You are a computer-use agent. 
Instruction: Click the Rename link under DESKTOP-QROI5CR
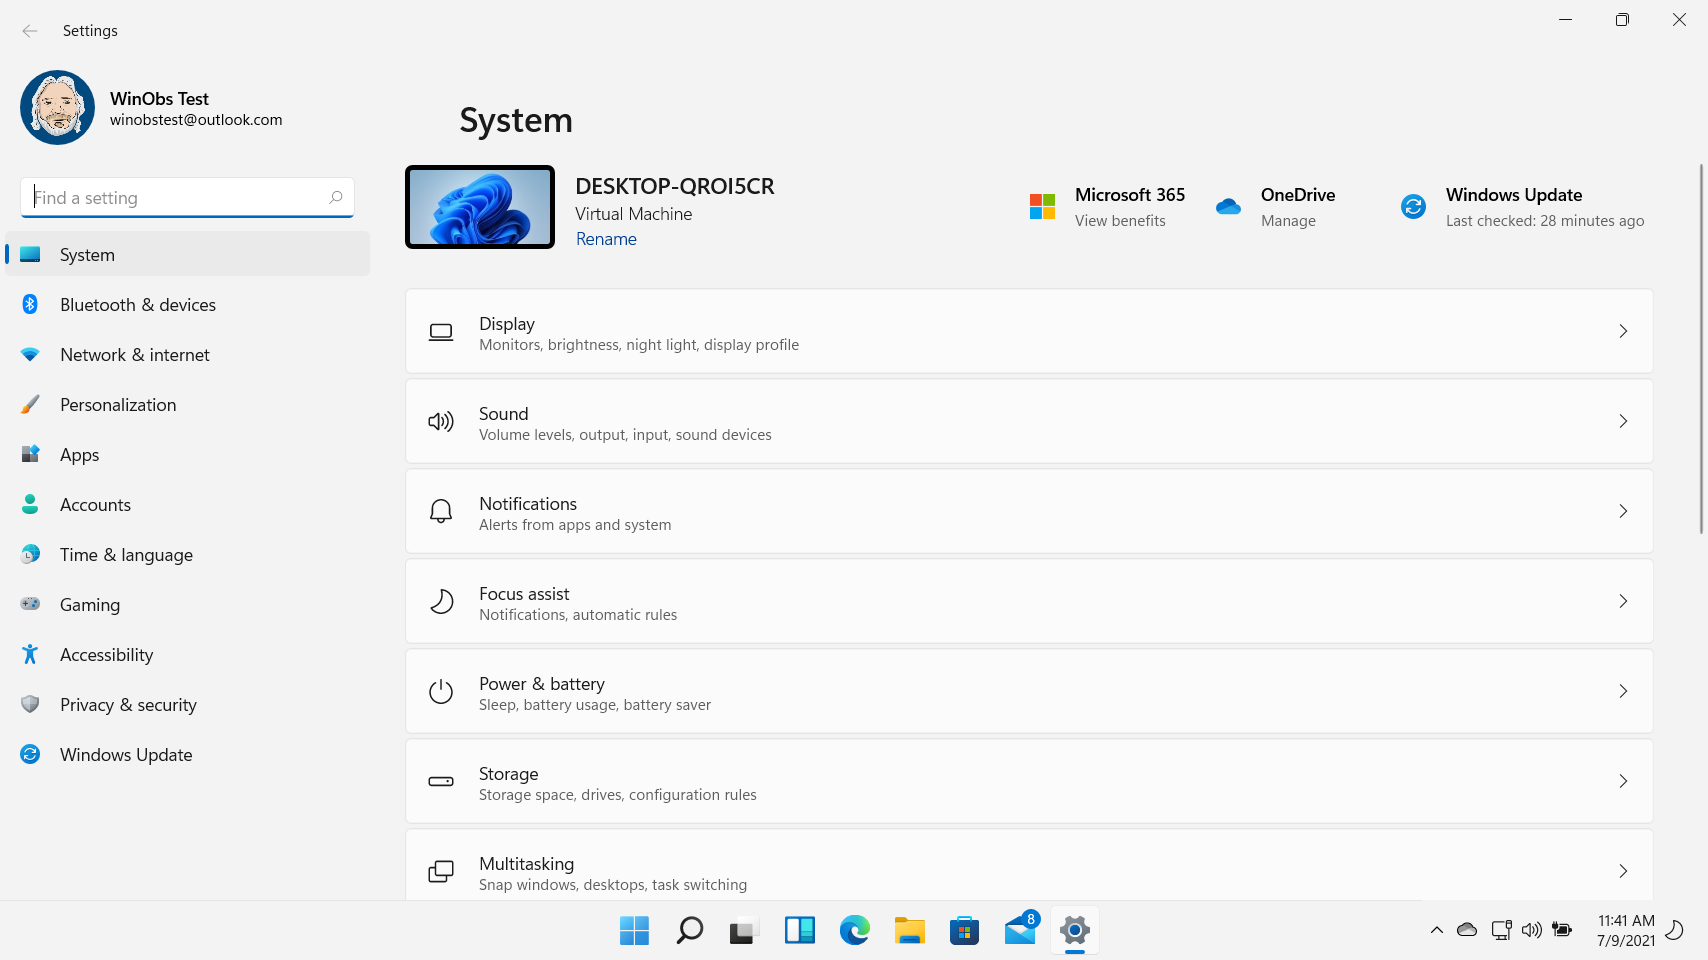tap(605, 239)
